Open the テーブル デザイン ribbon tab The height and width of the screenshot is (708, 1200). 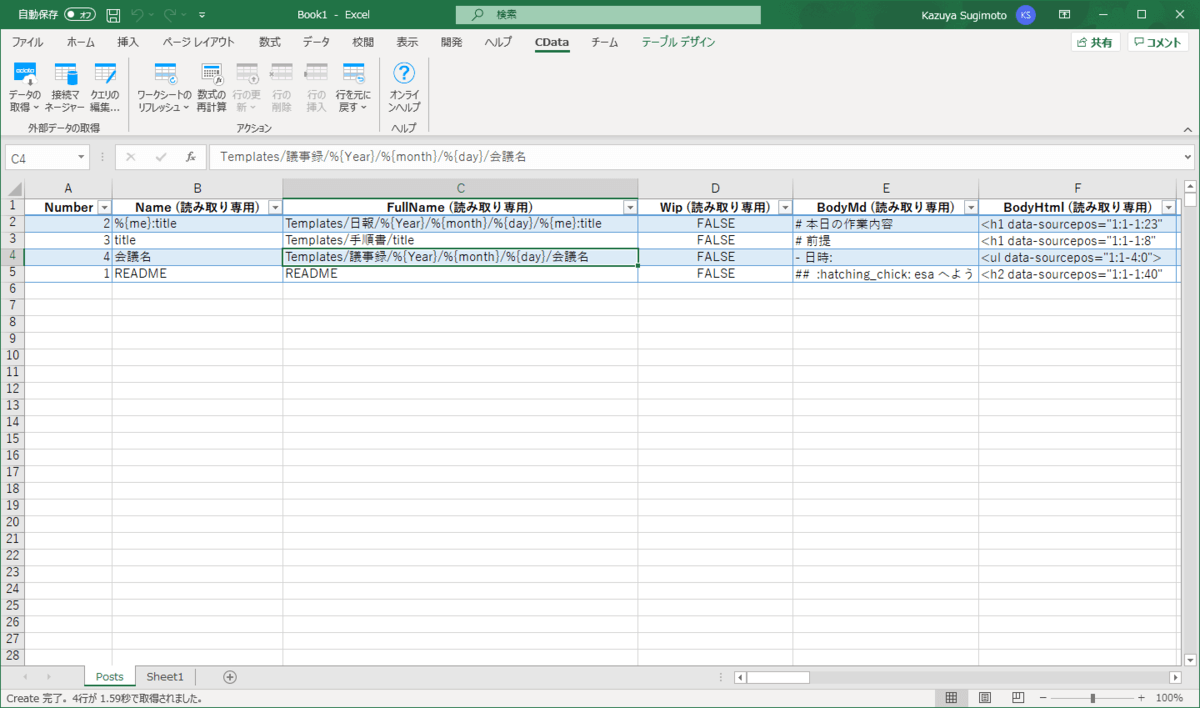pos(678,42)
